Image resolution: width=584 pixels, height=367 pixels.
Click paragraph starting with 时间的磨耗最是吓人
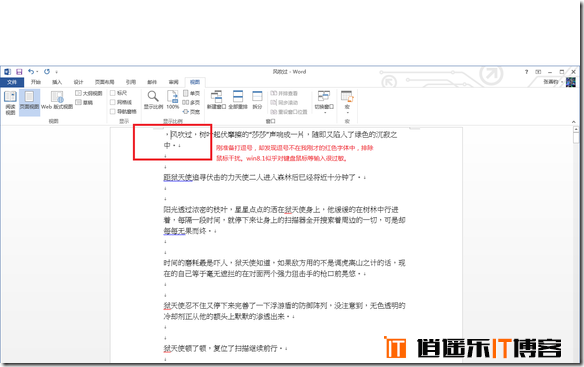[x=284, y=268]
